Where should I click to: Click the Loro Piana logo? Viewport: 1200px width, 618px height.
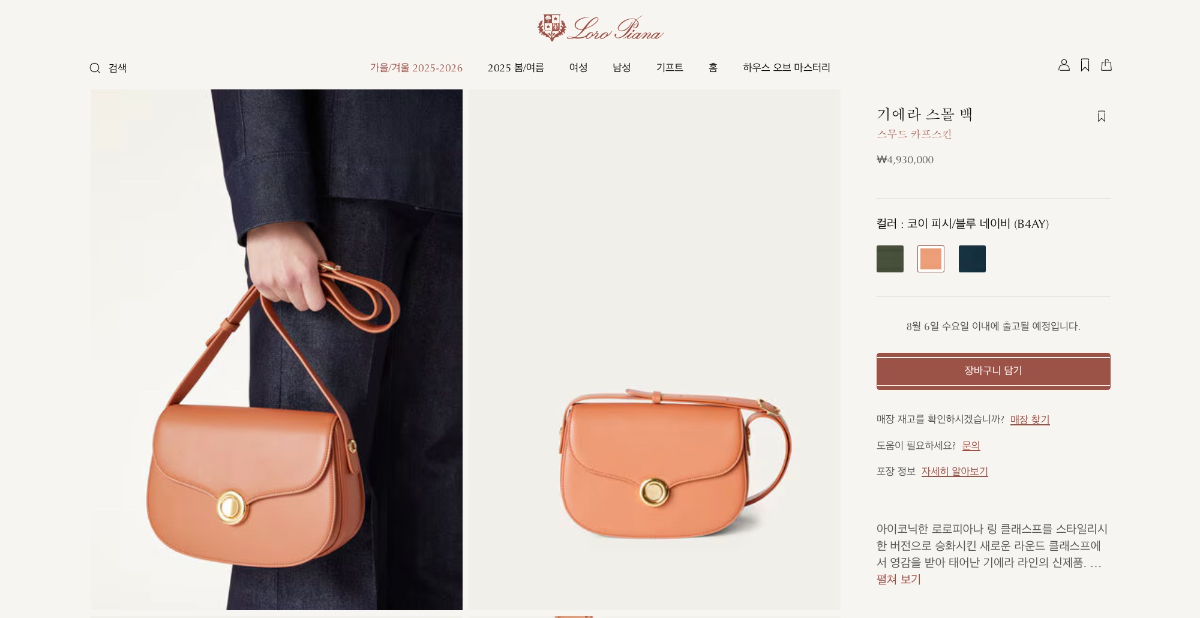(600, 27)
